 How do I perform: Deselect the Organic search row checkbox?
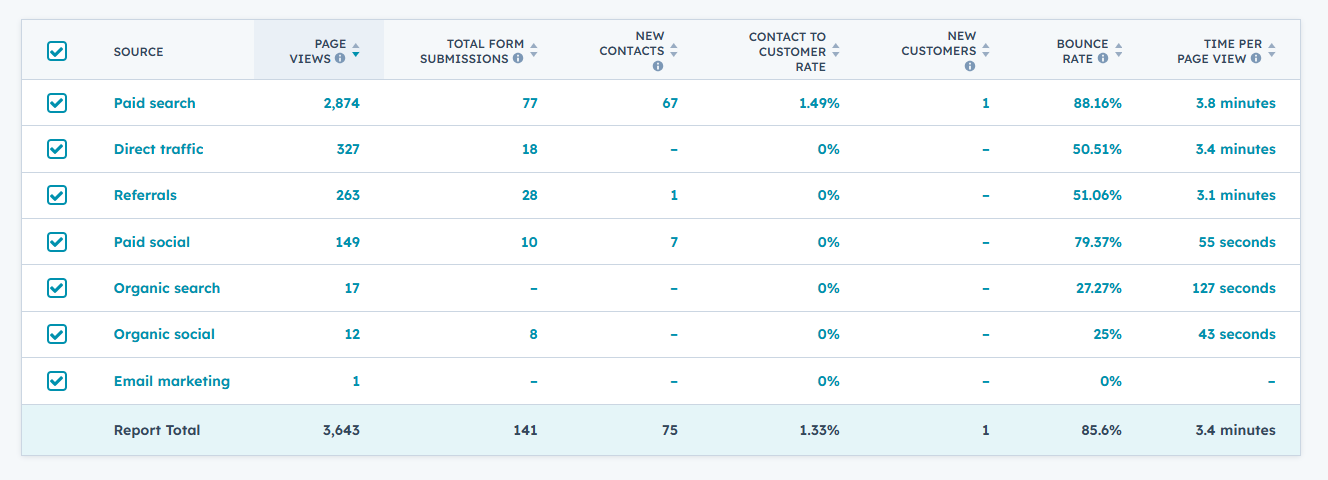(x=57, y=288)
